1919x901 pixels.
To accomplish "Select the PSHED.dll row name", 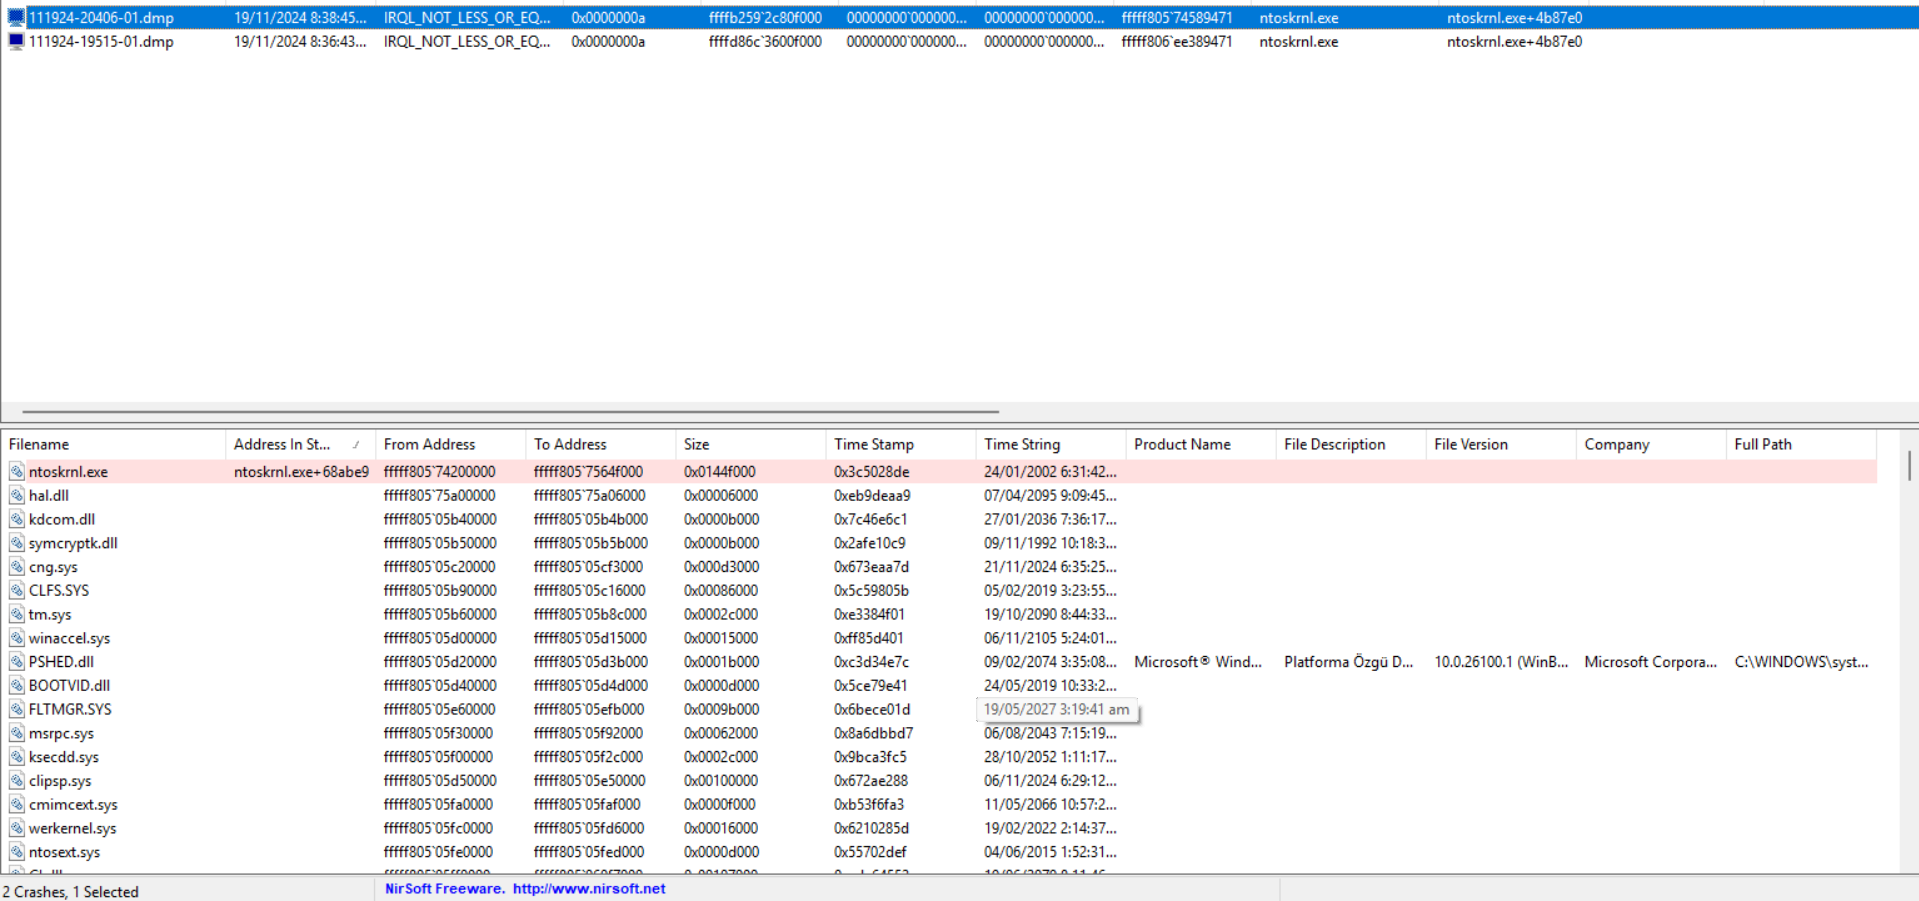I will click(61, 662).
